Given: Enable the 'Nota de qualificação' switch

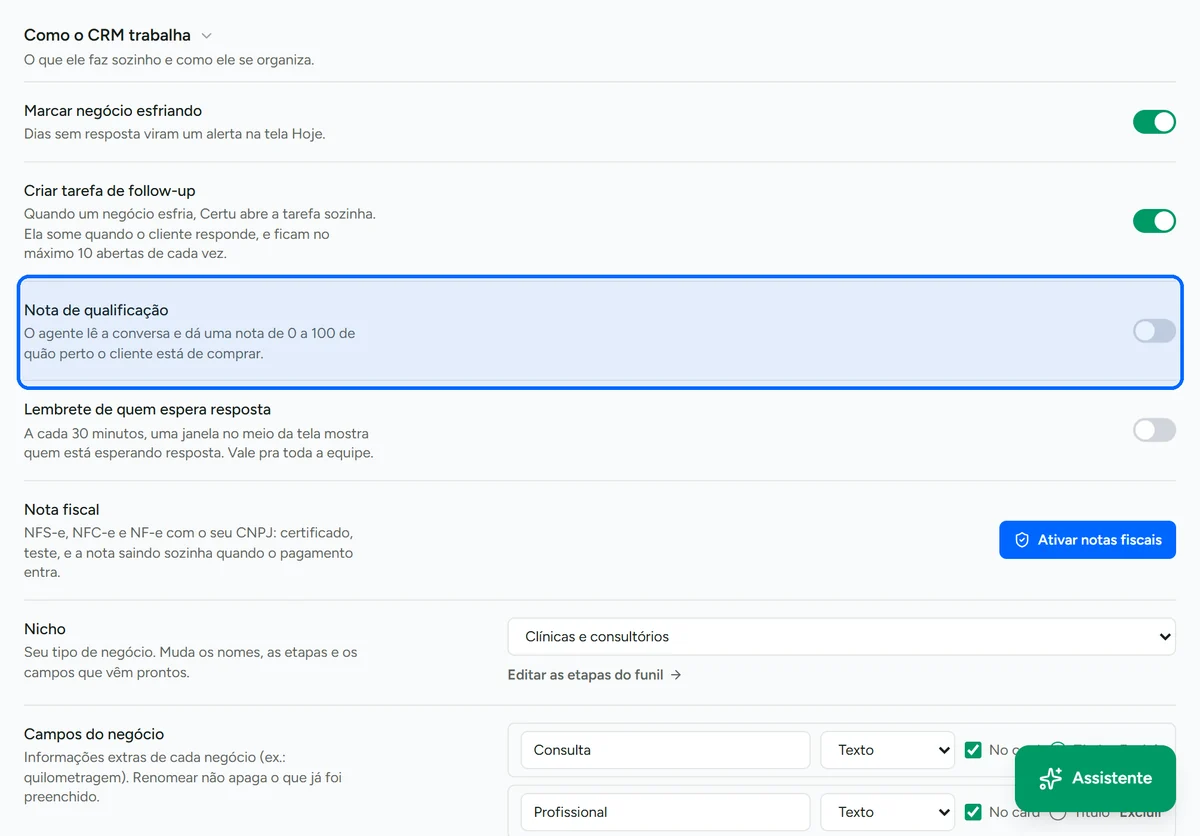Looking at the screenshot, I should [1154, 331].
